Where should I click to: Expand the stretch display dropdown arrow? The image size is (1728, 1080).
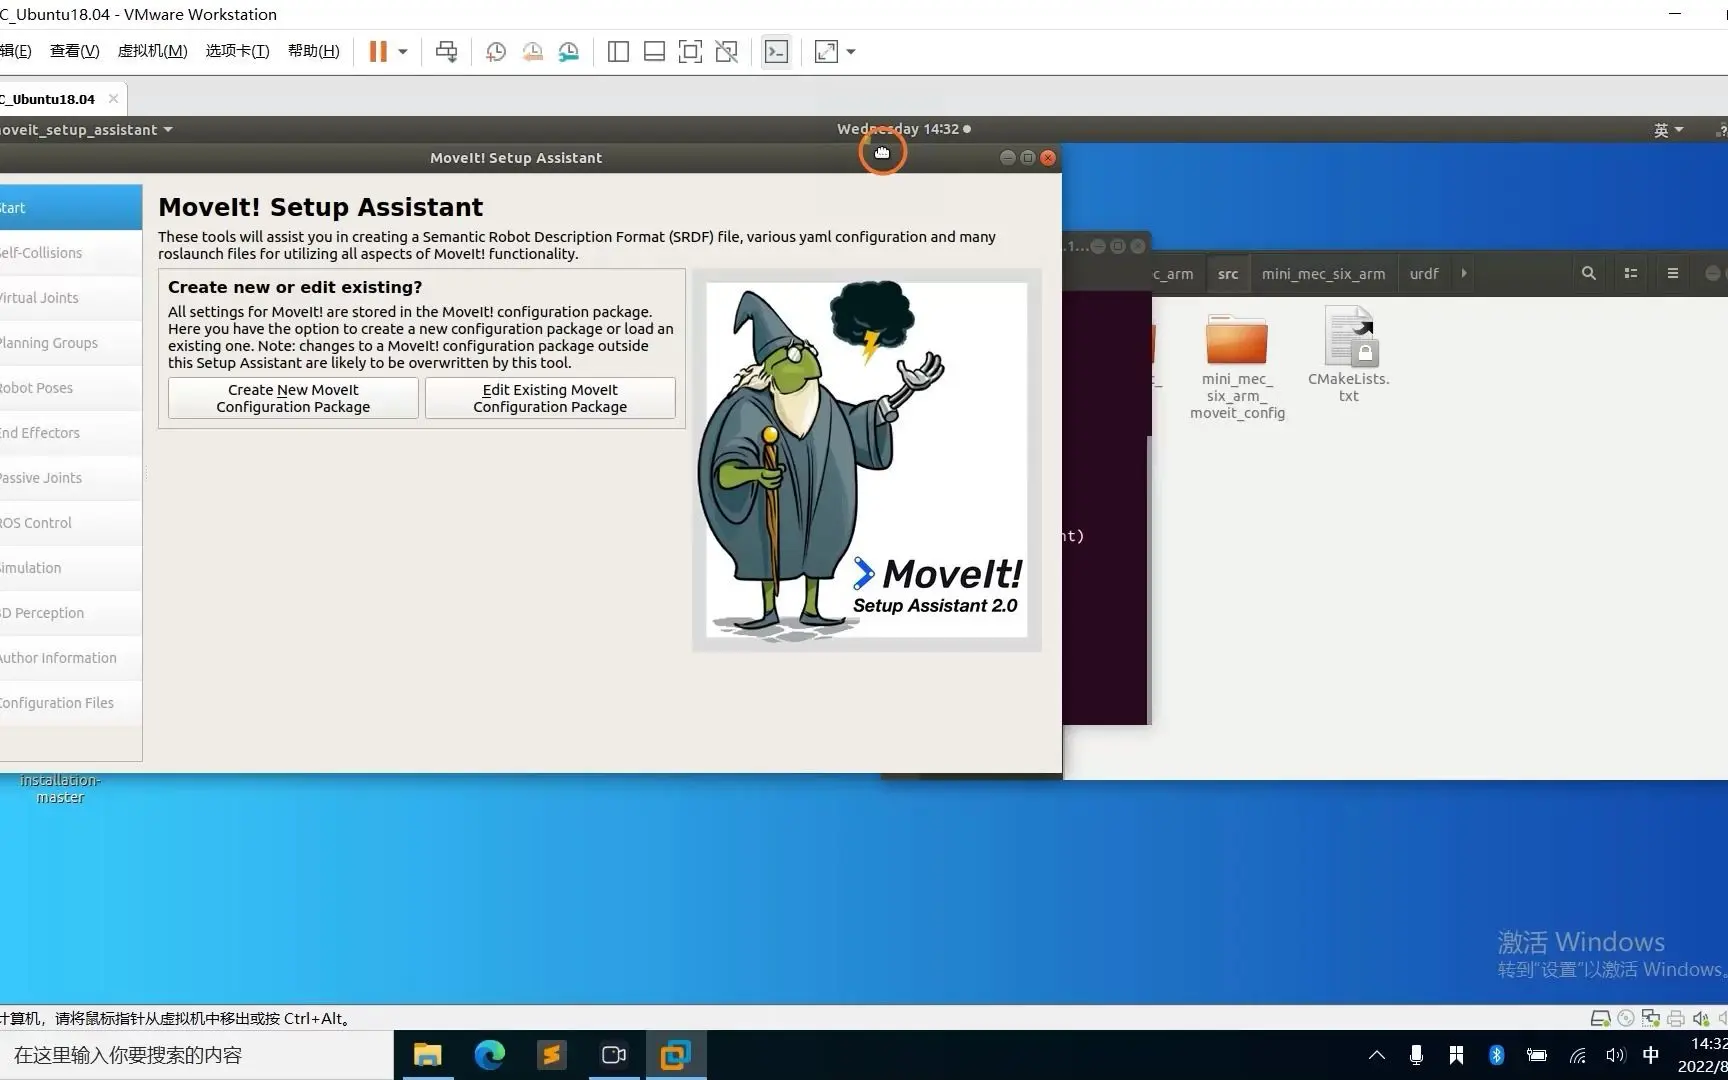851,52
